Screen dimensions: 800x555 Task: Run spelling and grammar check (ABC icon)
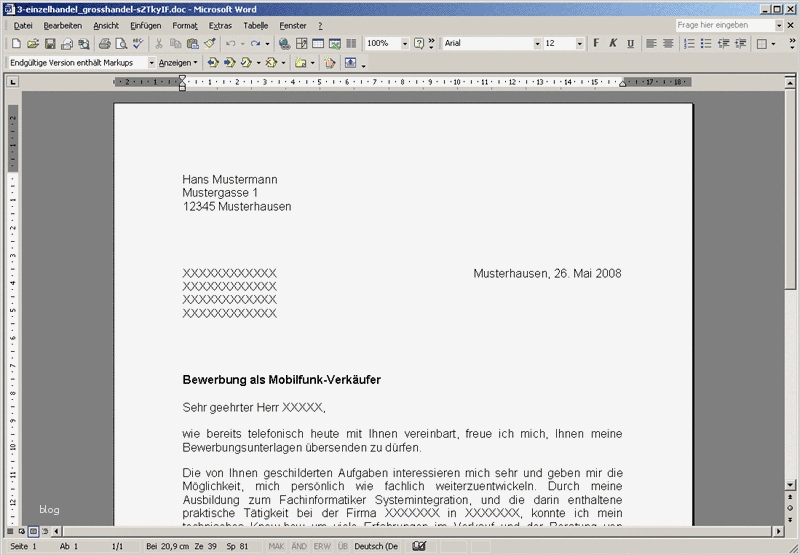coord(138,44)
